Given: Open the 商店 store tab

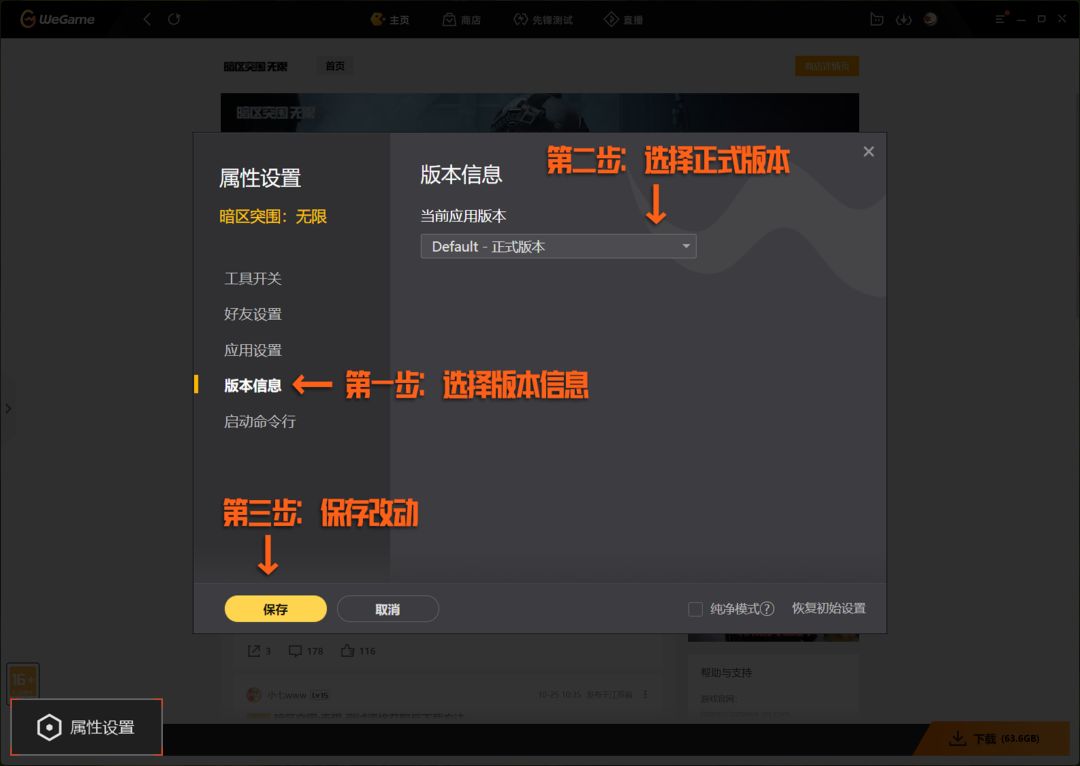Looking at the screenshot, I should click(461, 19).
